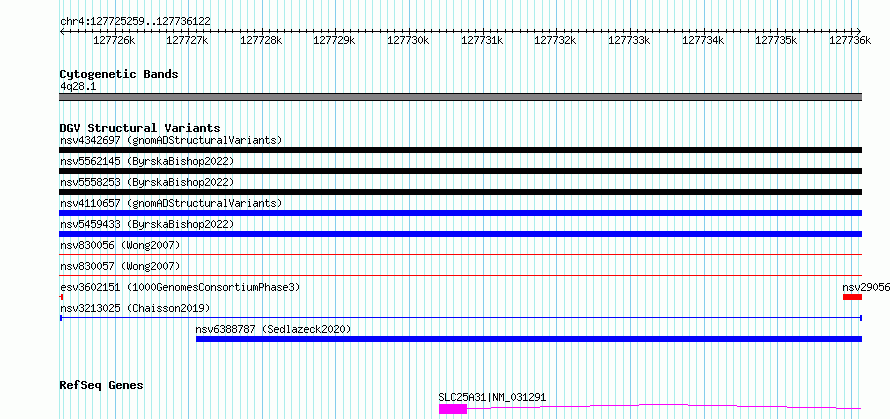Screen dimensions: 890x419
Task: Open the nsv6388787 (Sedlazeck2020) label
Action: coord(274,329)
